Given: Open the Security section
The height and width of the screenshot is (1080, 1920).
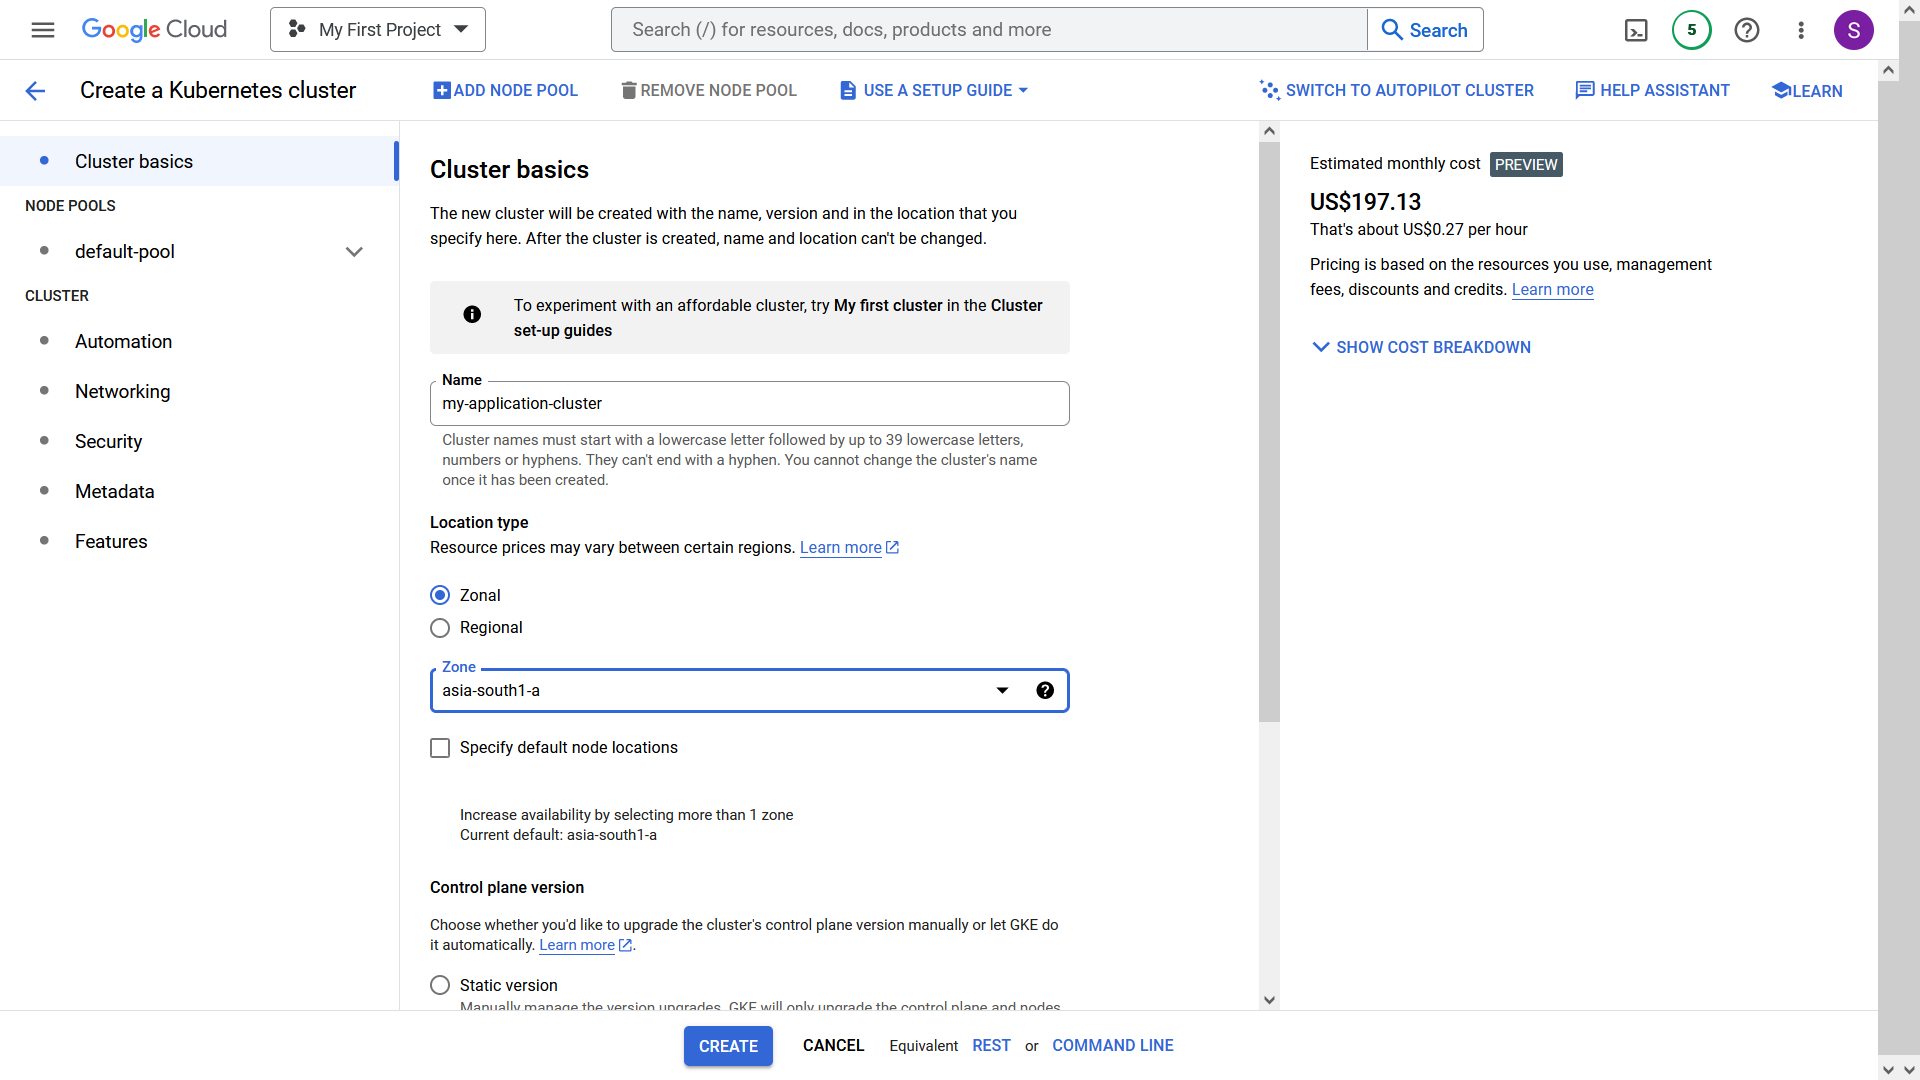Looking at the screenshot, I should coord(109,442).
